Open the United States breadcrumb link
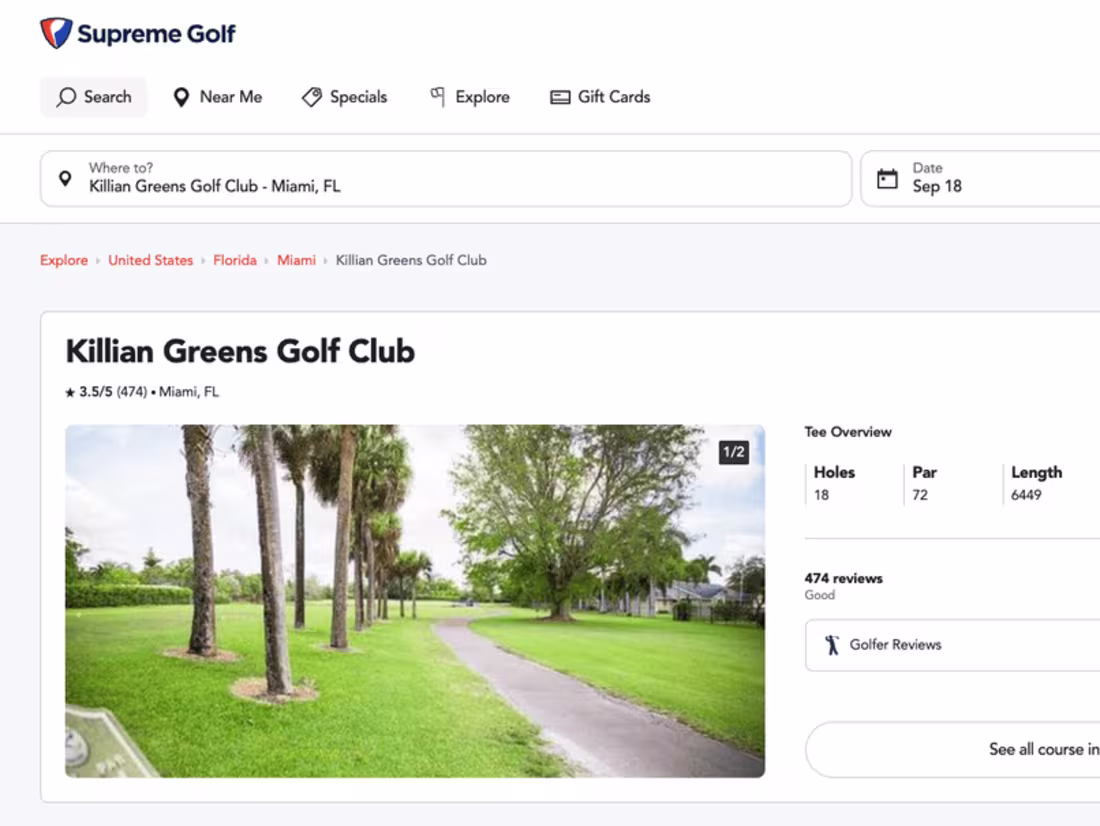This screenshot has height=826, width=1100. [x=150, y=259]
